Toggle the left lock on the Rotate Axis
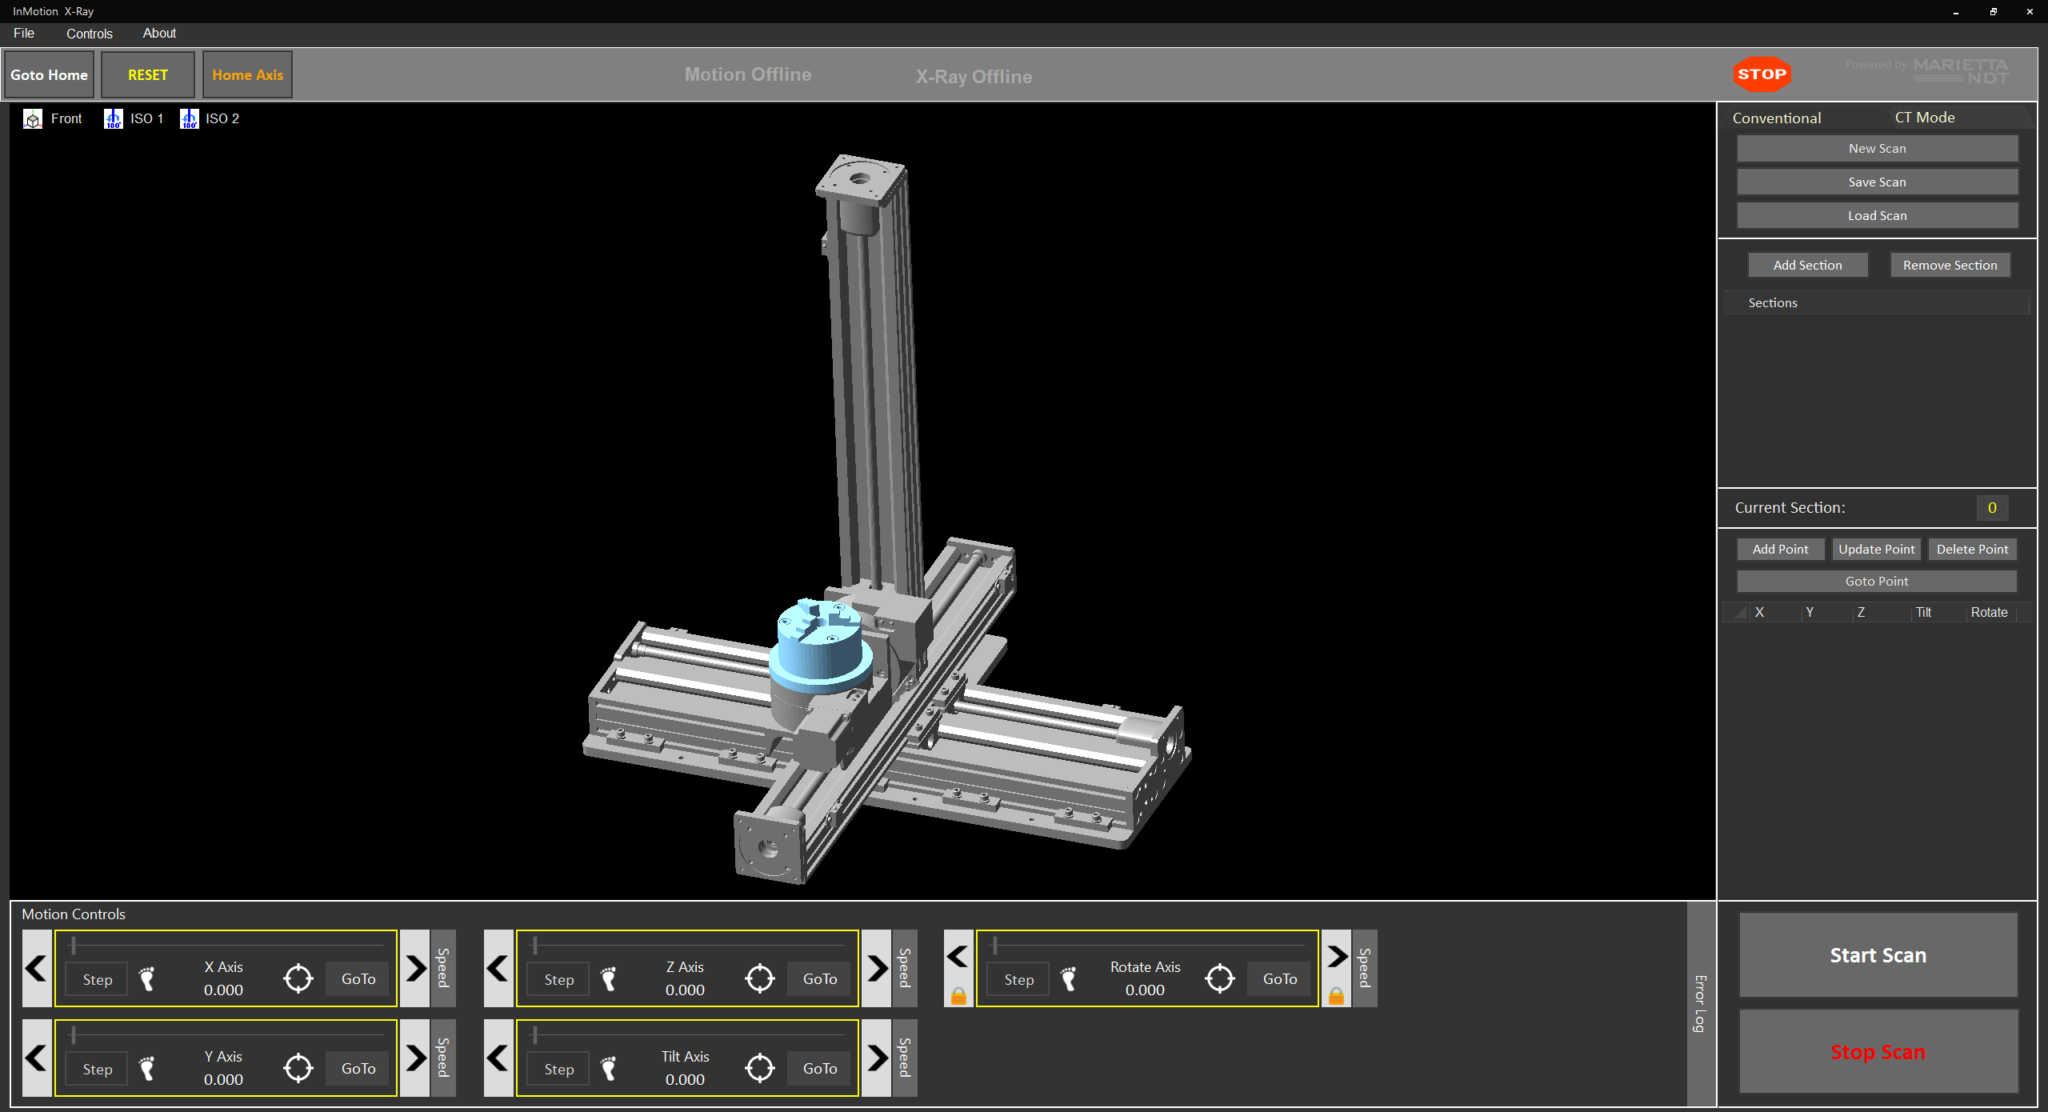The width and height of the screenshot is (2048, 1112). point(958,996)
